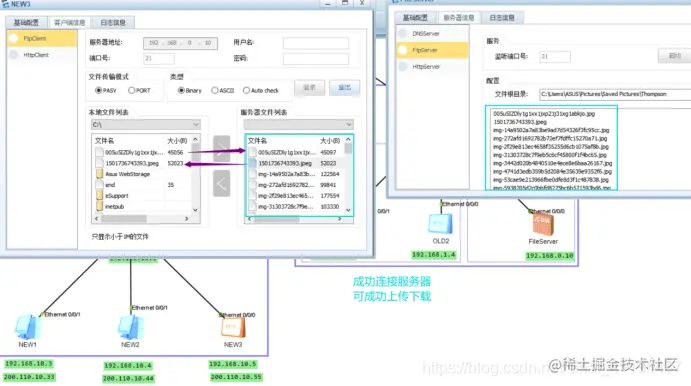691x386 pixels.
Task: Select Auto check transfer type
Action: 246,90
